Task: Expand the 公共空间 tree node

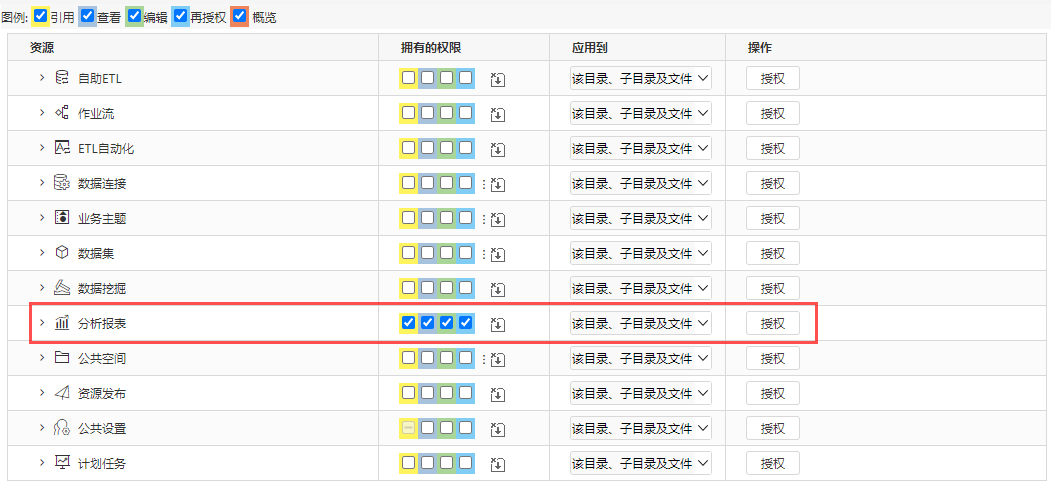Action: [42, 358]
